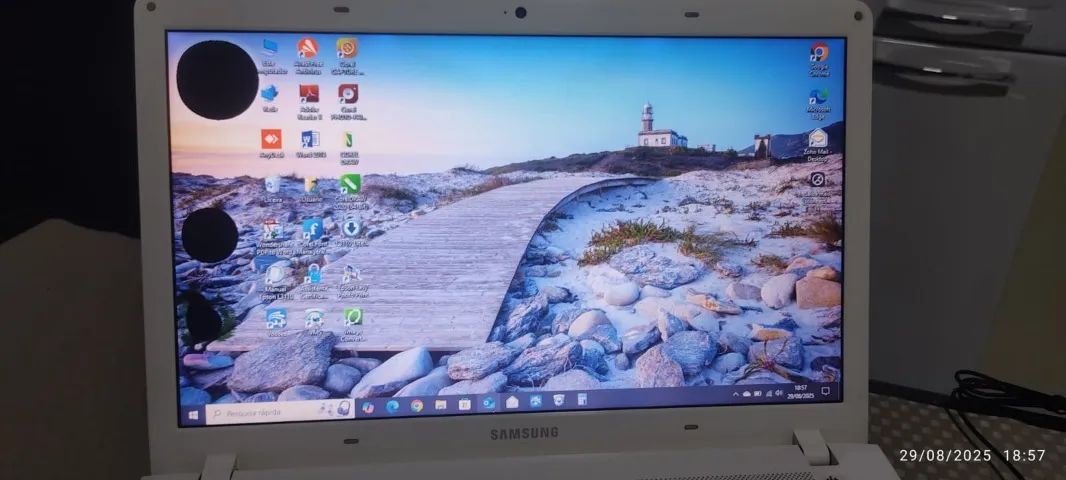This screenshot has height=480, width=1066.
Task: Open the Corel Font Manager shortcut
Action: (x=313, y=229)
